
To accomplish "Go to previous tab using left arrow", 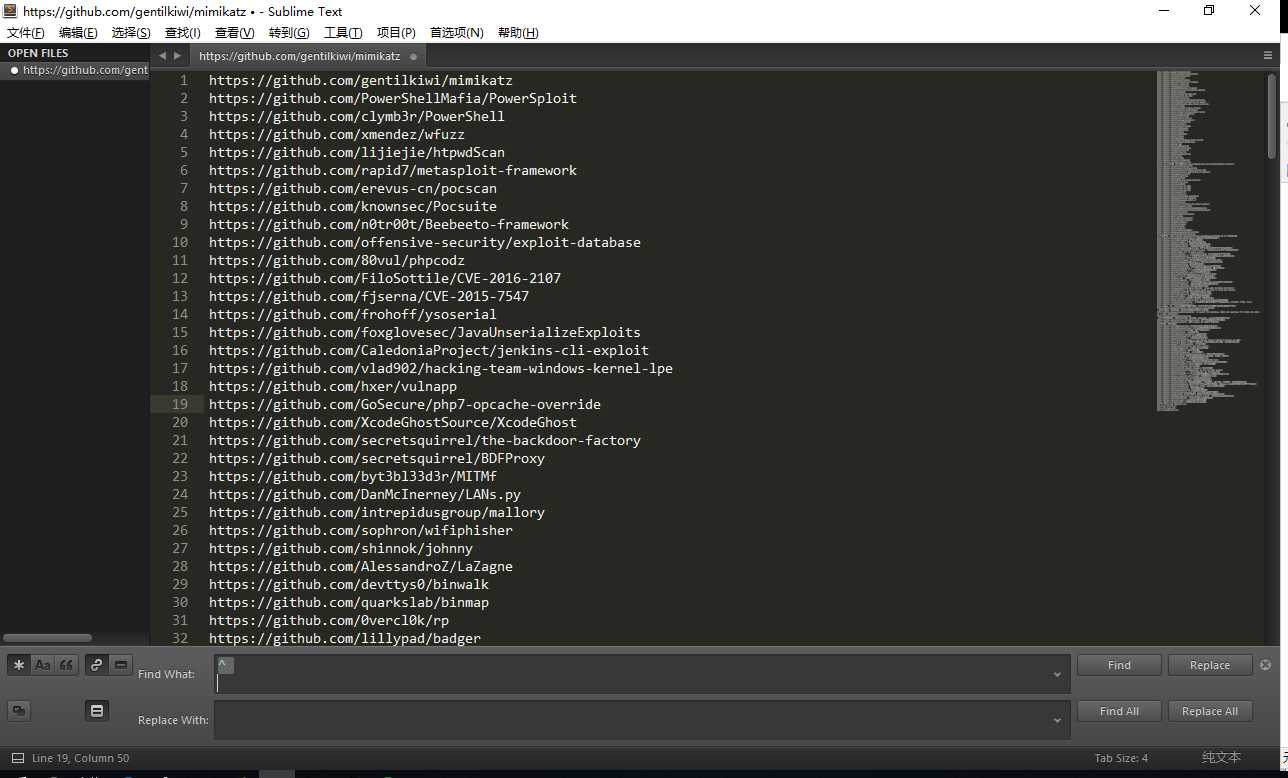I will (x=162, y=56).
